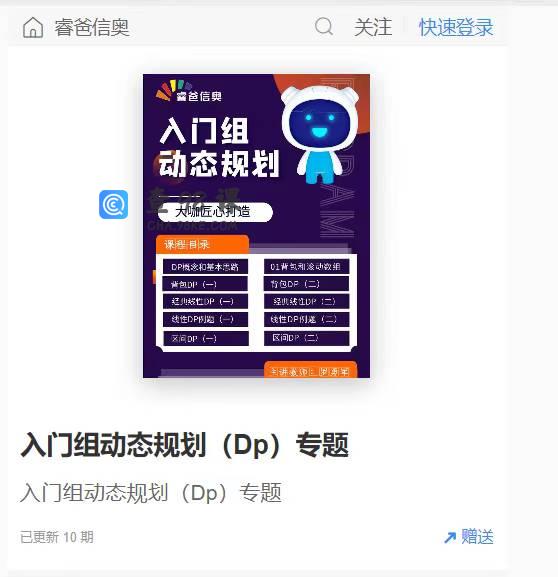This screenshot has height=577, width=558.
Task: Select 快速登录 to log in
Action: [456, 27]
